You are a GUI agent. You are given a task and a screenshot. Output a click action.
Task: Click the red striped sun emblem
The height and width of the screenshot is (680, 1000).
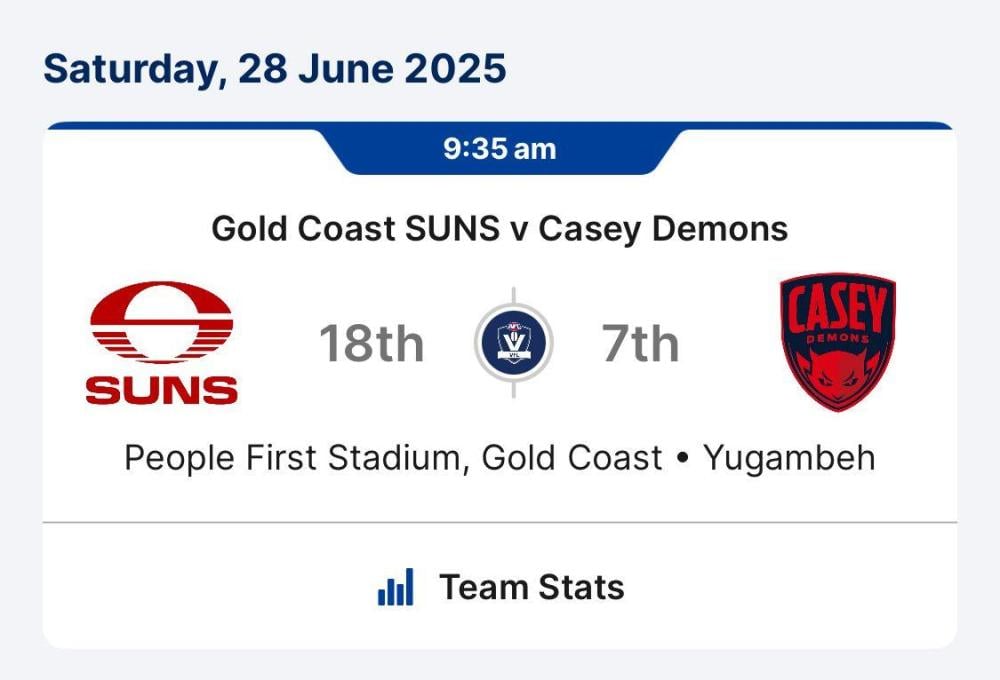[x=161, y=322]
